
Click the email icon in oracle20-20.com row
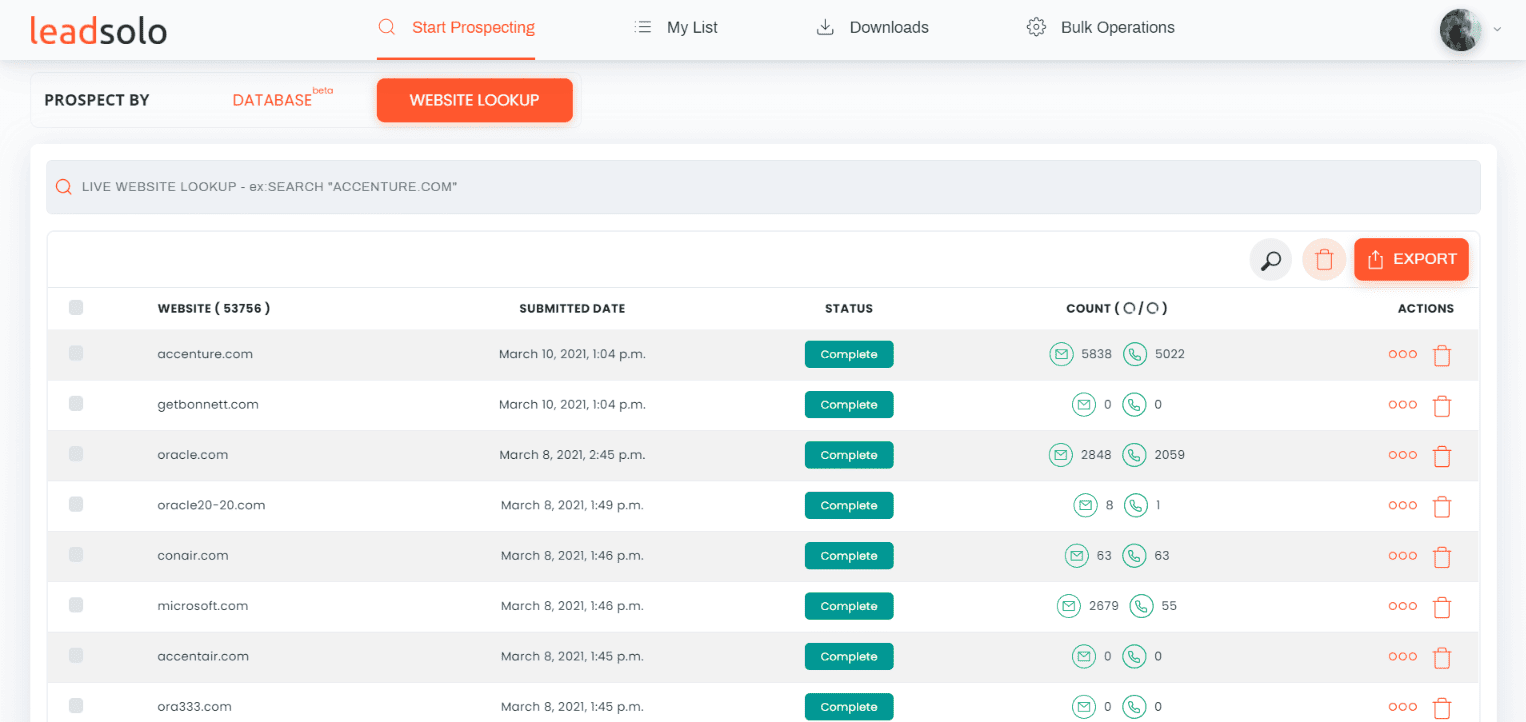[x=1085, y=506]
